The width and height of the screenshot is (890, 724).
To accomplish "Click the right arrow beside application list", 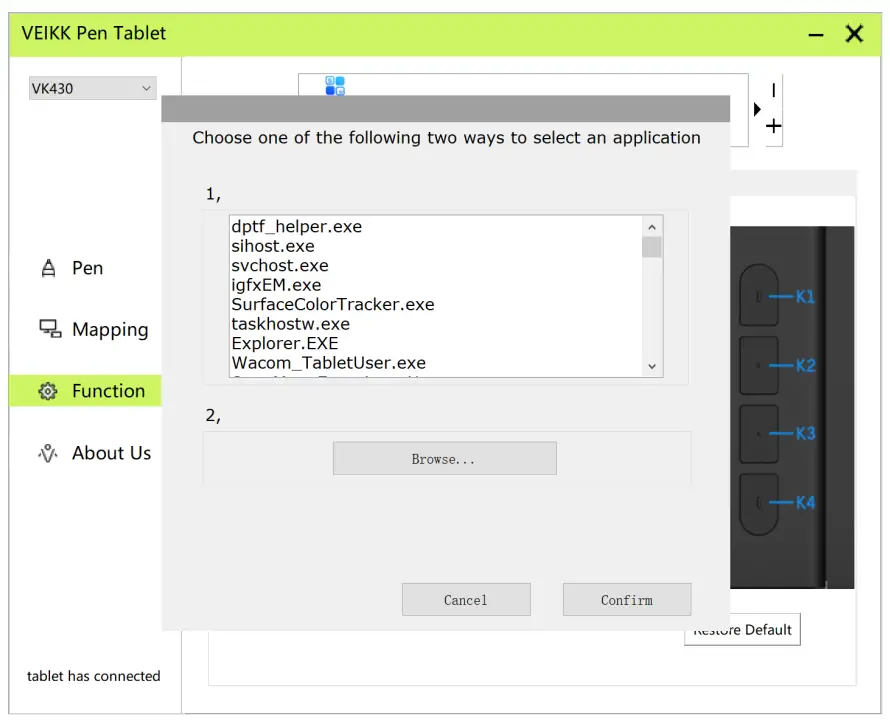I will tap(757, 108).
